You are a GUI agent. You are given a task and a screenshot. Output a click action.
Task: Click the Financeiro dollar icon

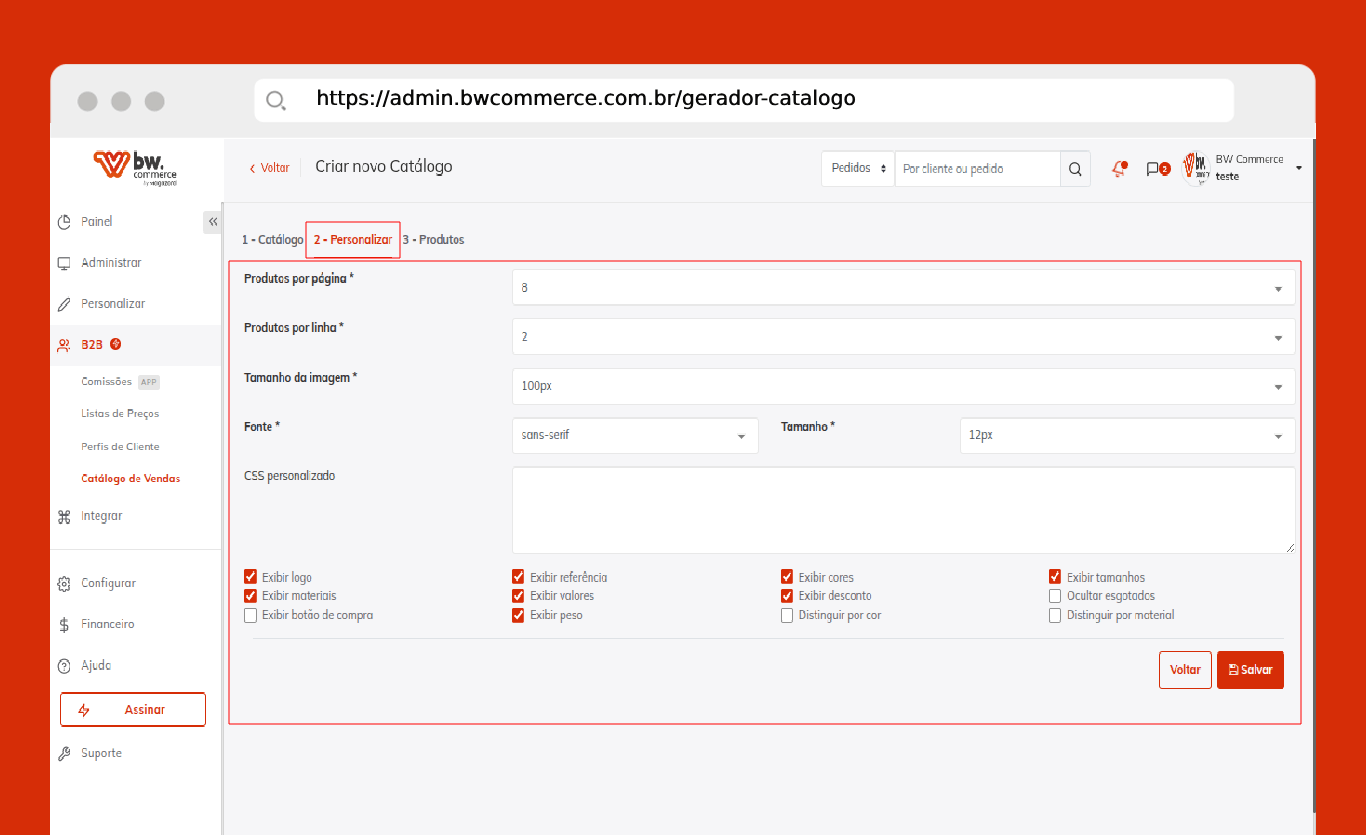pyautogui.click(x=64, y=625)
